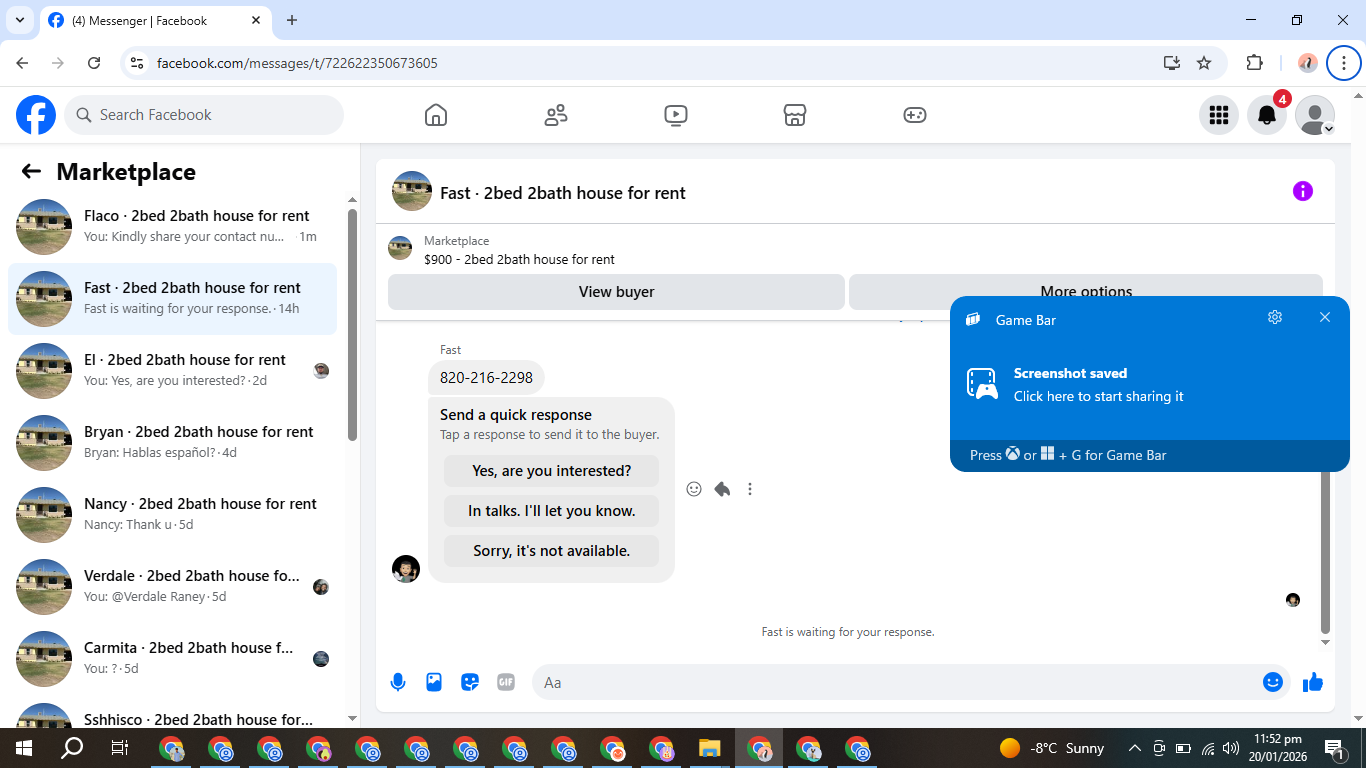This screenshot has height=768, width=1366.
Task: Open the Flaco conversation
Action: pyautogui.click(x=172, y=227)
